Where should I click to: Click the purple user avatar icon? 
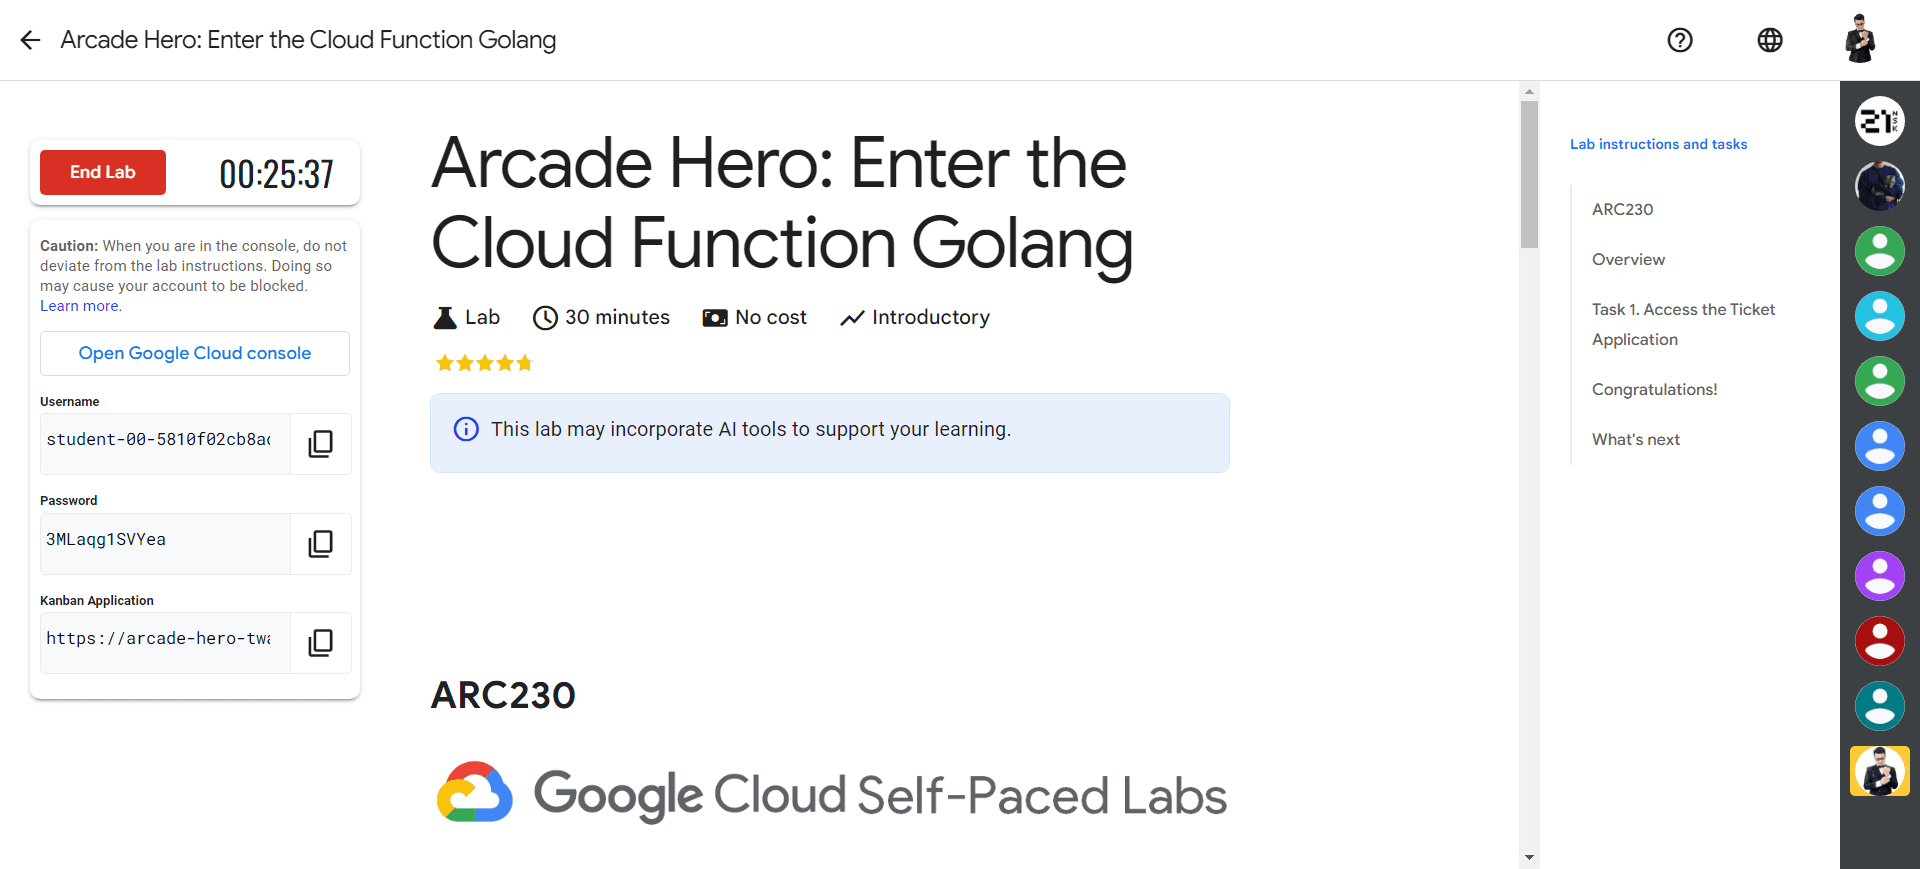(x=1880, y=576)
